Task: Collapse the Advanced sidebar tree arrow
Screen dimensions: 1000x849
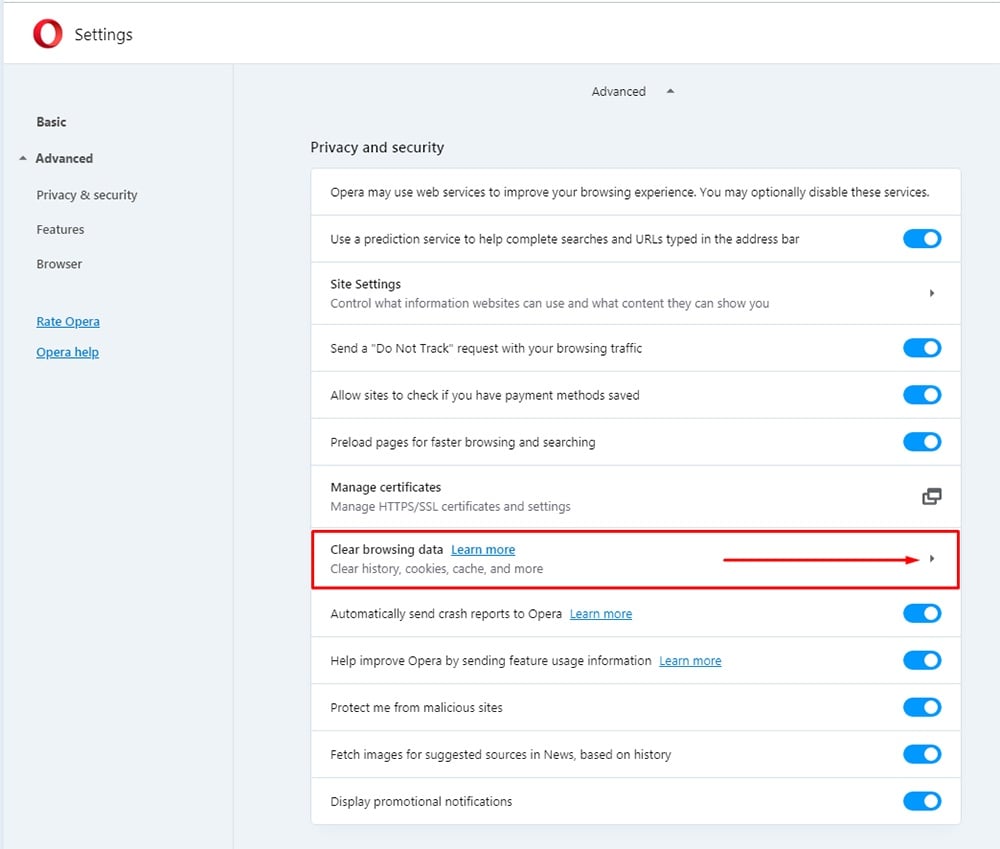Action: click(x=23, y=158)
